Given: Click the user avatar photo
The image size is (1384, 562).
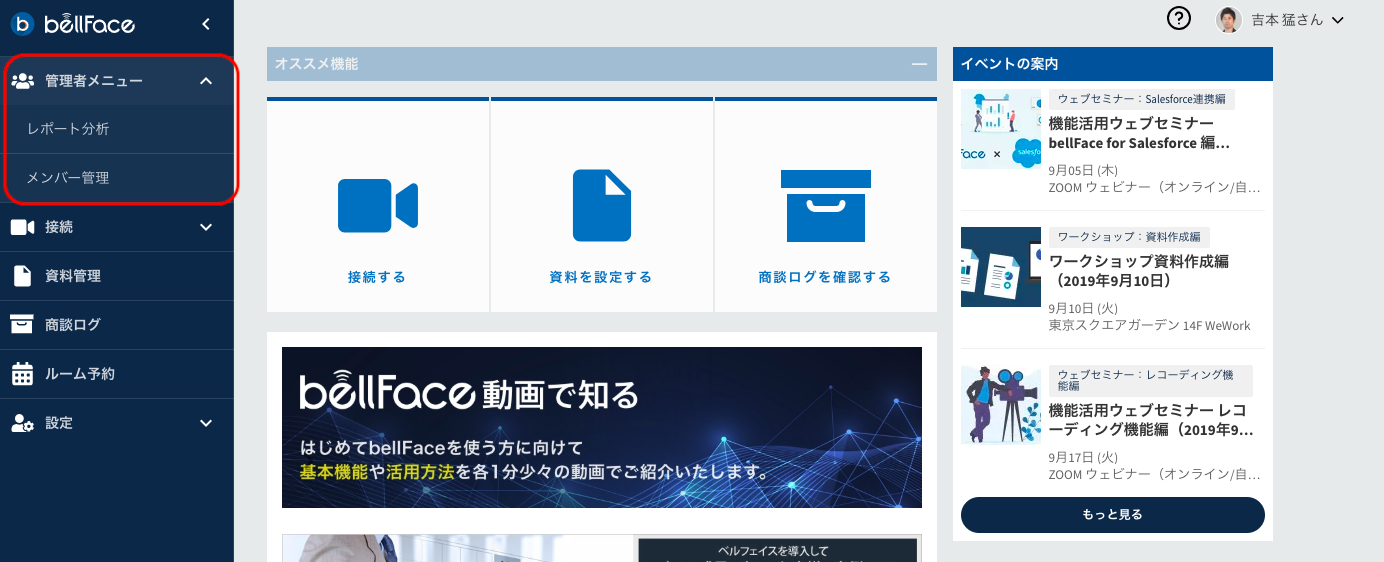Looking at the screenshot, I should pyautogui.click(x=1229, y=20).
